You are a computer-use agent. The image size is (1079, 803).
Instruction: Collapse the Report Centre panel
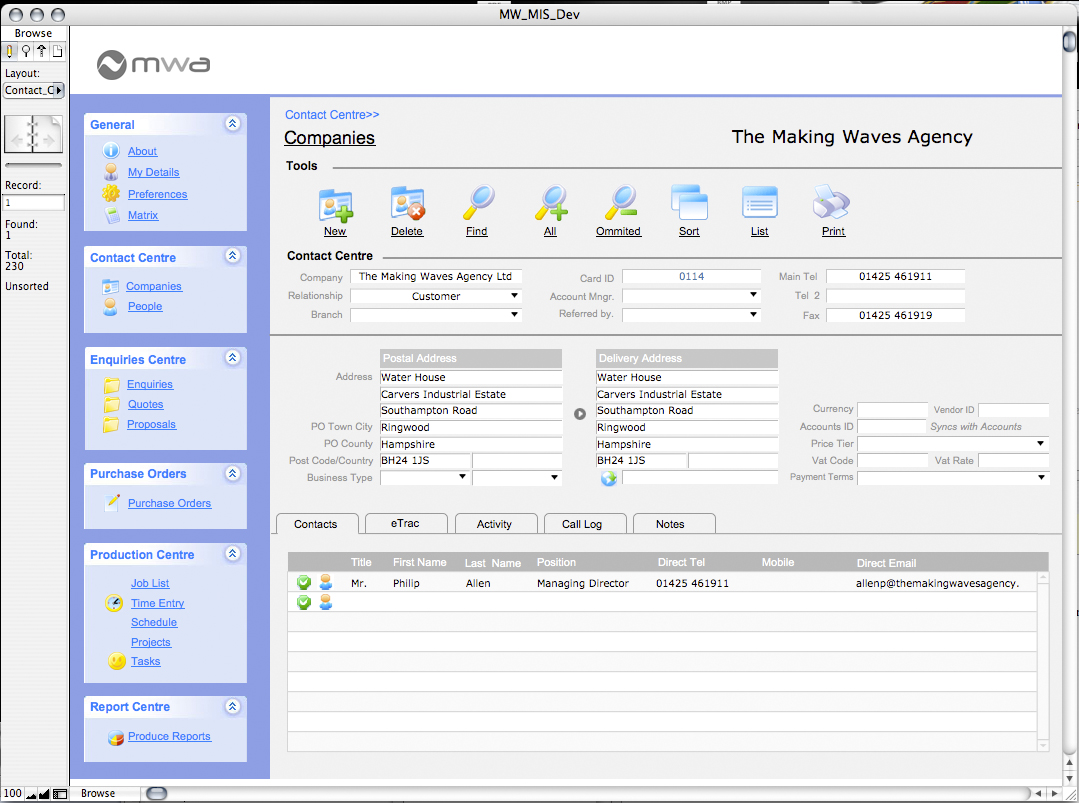pos(233,706)
